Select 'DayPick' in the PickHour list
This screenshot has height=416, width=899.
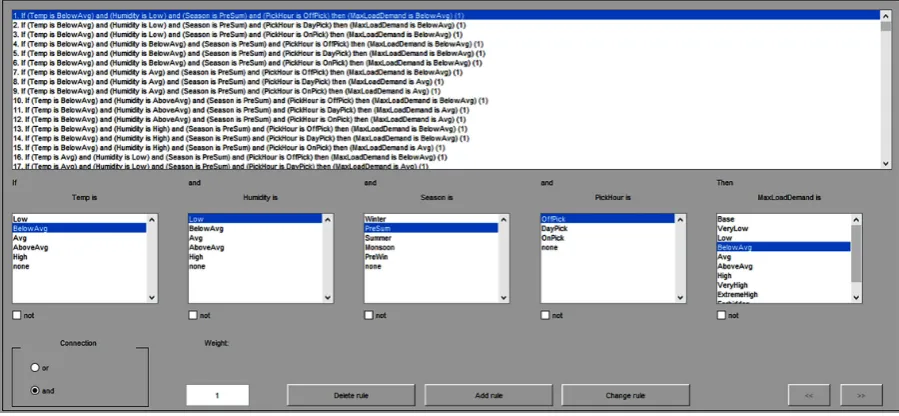click(x=608, y=229)
